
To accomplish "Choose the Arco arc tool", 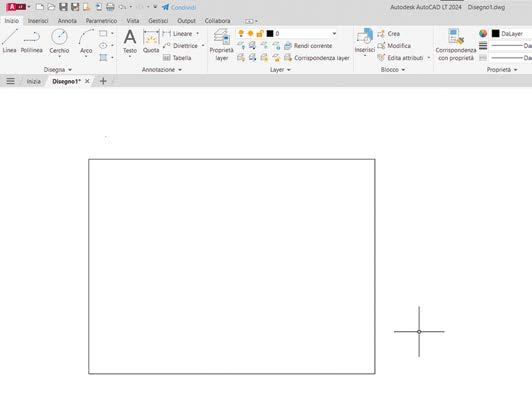I will tap(86, 41).
